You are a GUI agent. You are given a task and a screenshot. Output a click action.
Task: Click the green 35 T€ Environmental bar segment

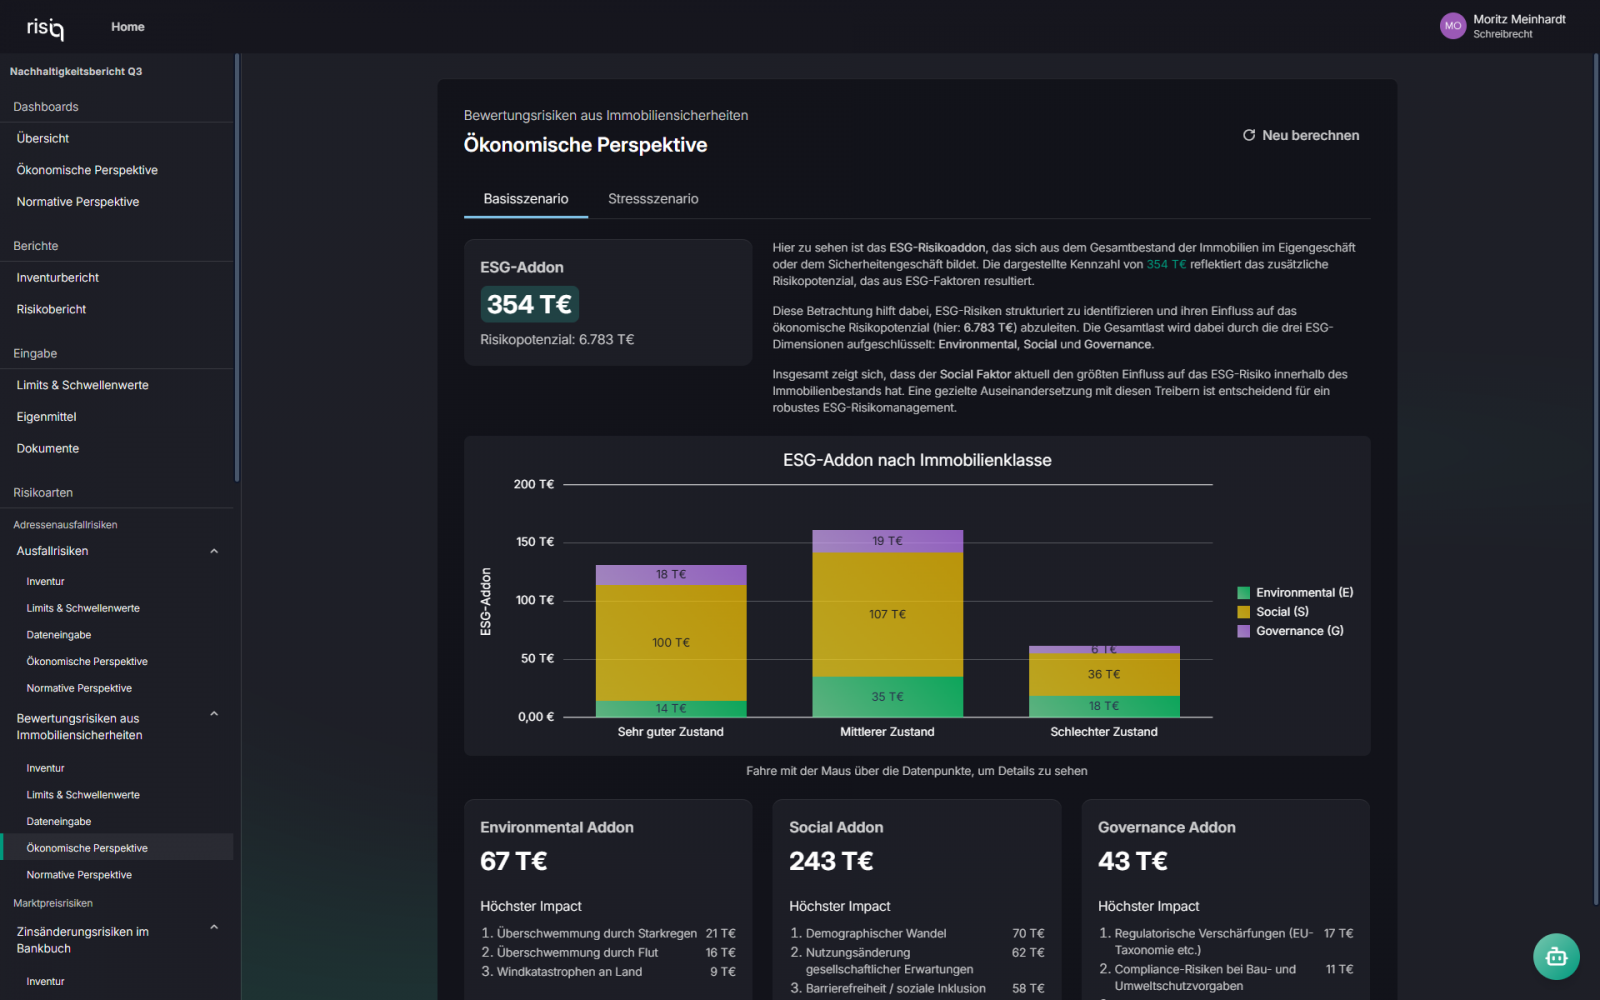(887, 697)
